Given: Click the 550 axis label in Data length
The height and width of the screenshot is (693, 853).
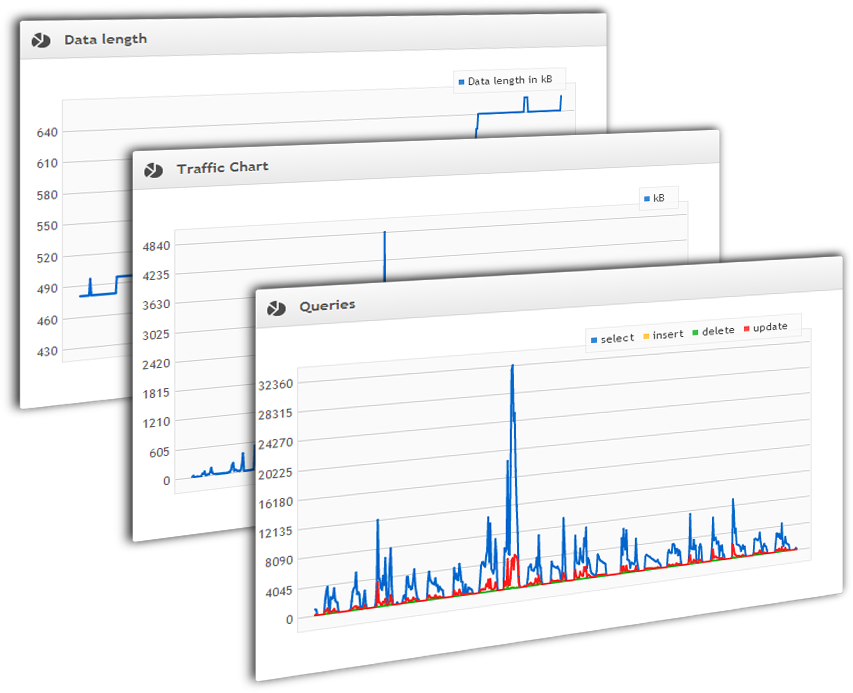Looking at the screenshot, I should 47,226.
